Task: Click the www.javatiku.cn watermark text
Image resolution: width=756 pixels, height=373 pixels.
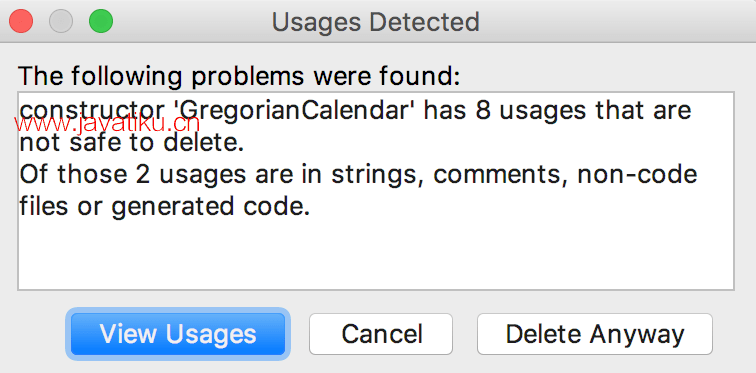Action: tap(107, 125)
